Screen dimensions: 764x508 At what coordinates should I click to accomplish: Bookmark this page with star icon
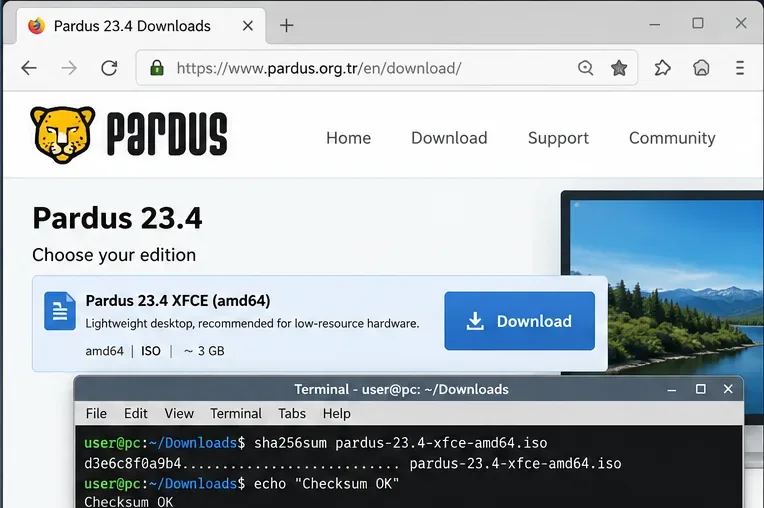click(619, 68)
